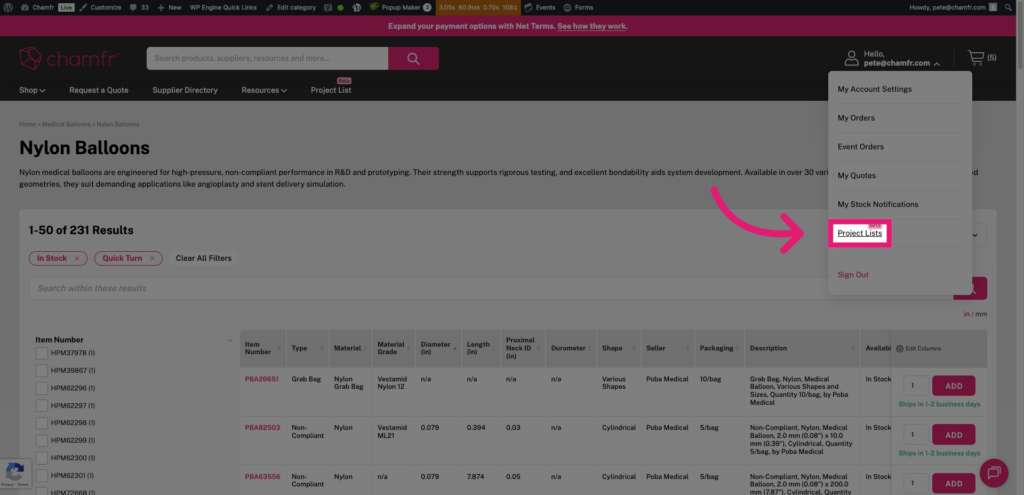Sort table by Type column
The height and width of the screenshot is (495, 1024).
pos(321,348)
